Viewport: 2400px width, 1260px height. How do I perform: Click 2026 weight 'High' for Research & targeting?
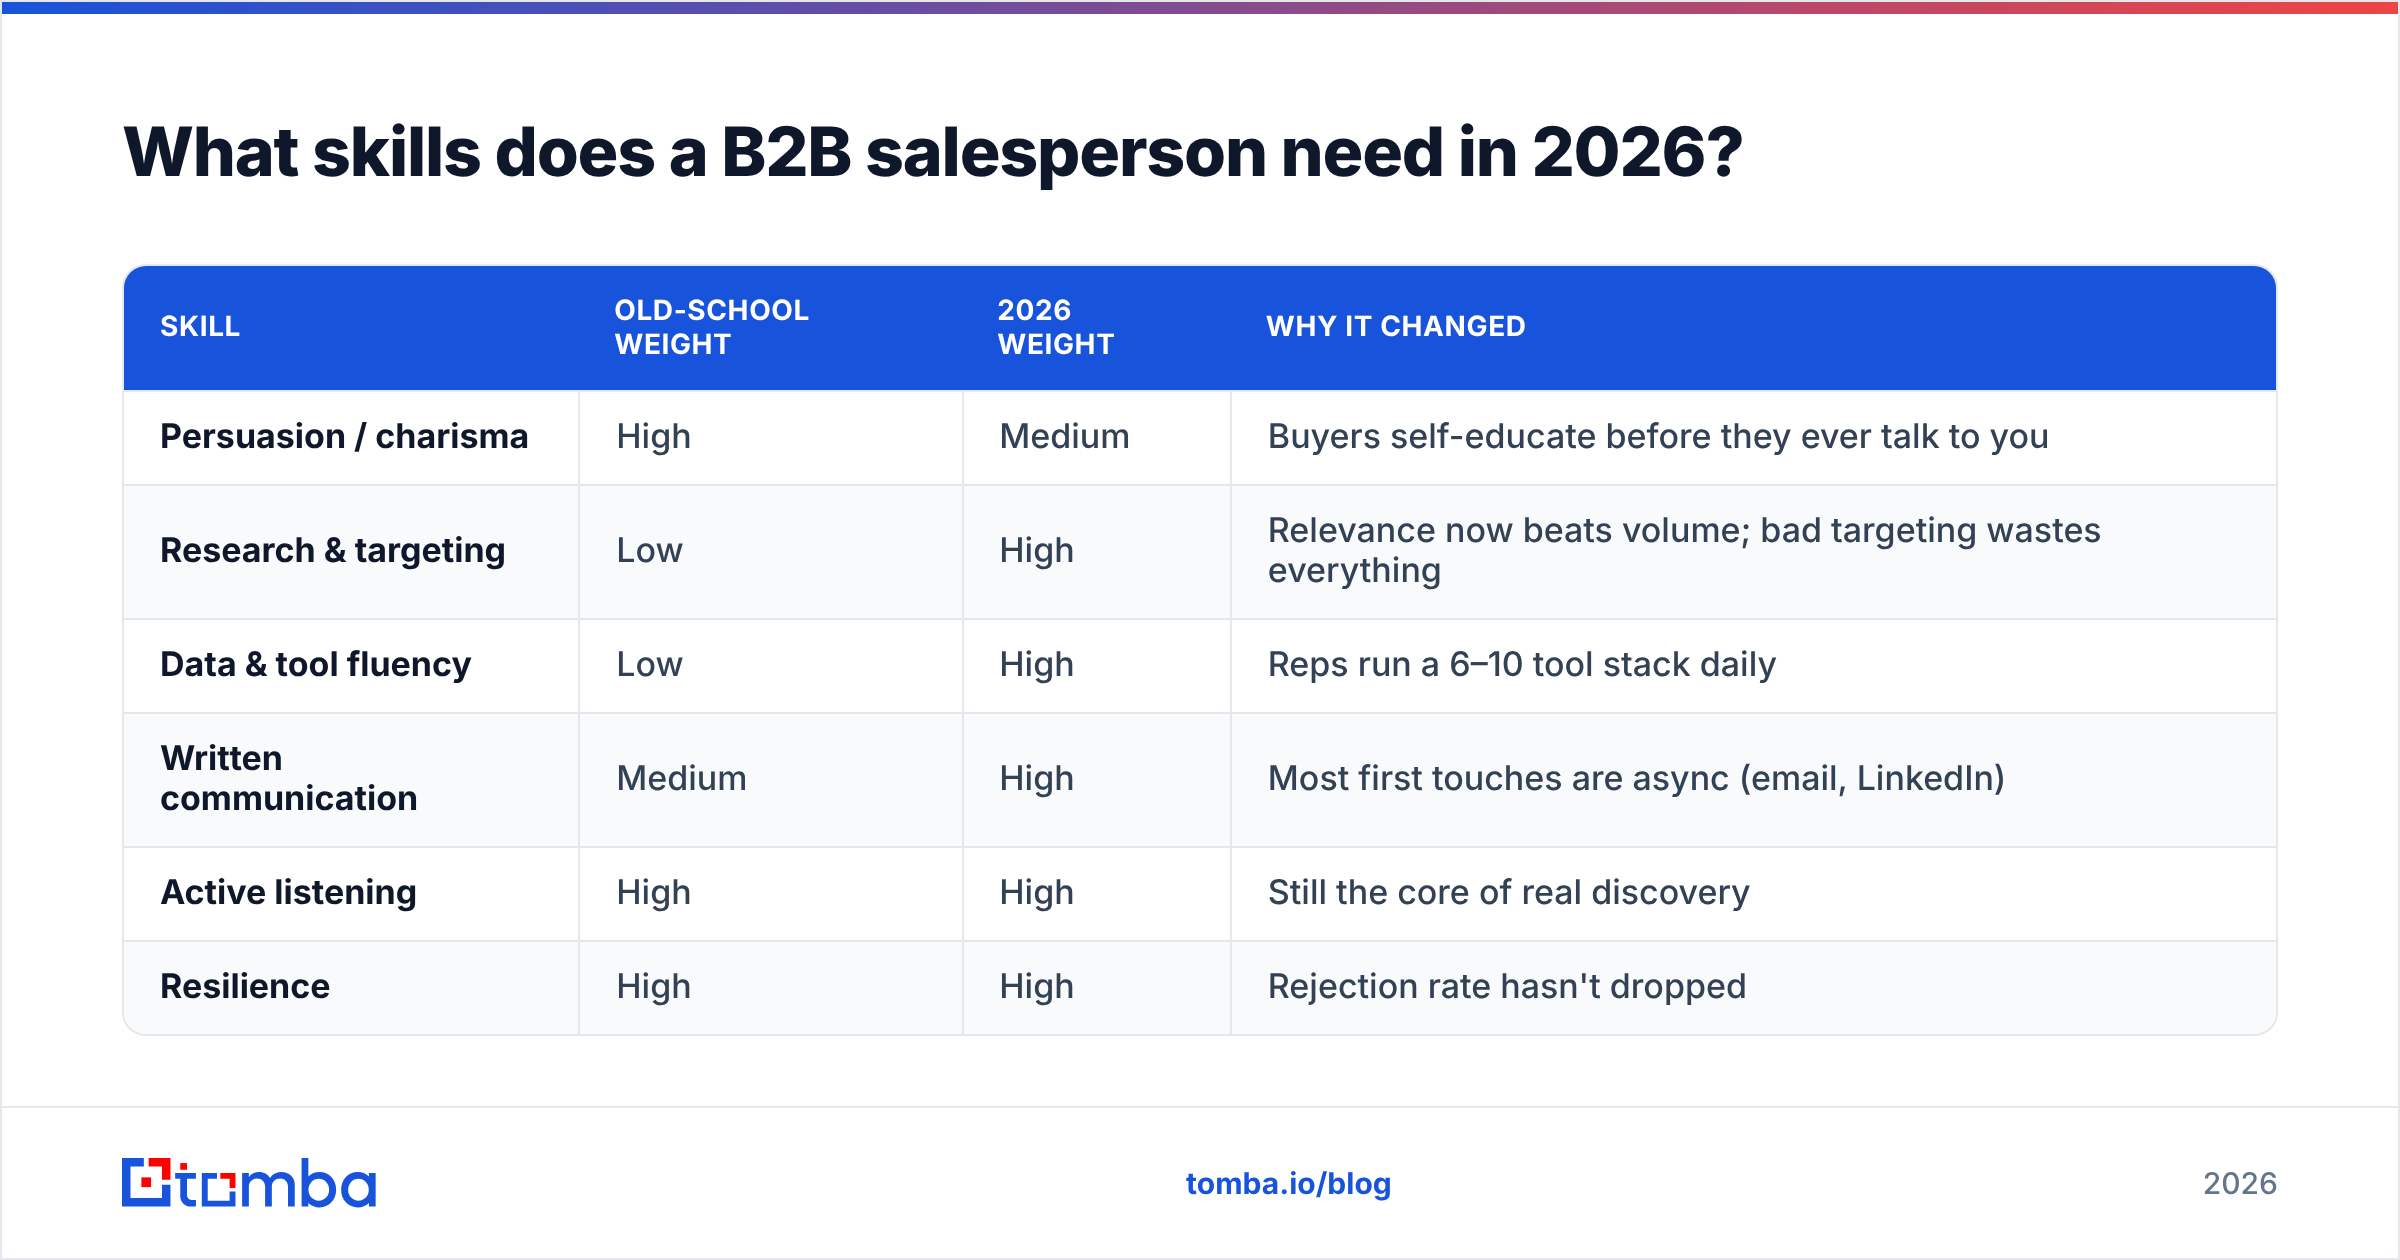[x=1036, y=551]
